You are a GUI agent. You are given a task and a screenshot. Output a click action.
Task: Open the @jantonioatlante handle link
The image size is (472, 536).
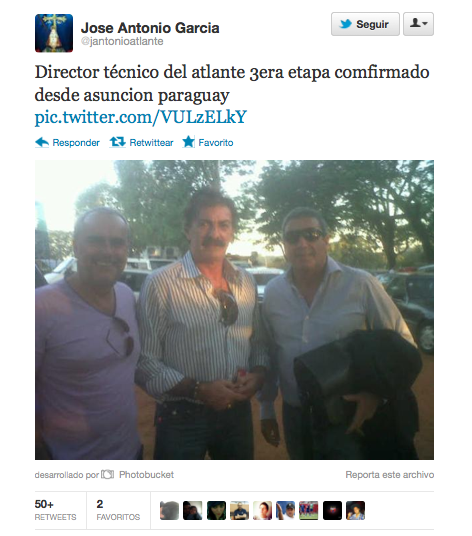pos(122,41)
